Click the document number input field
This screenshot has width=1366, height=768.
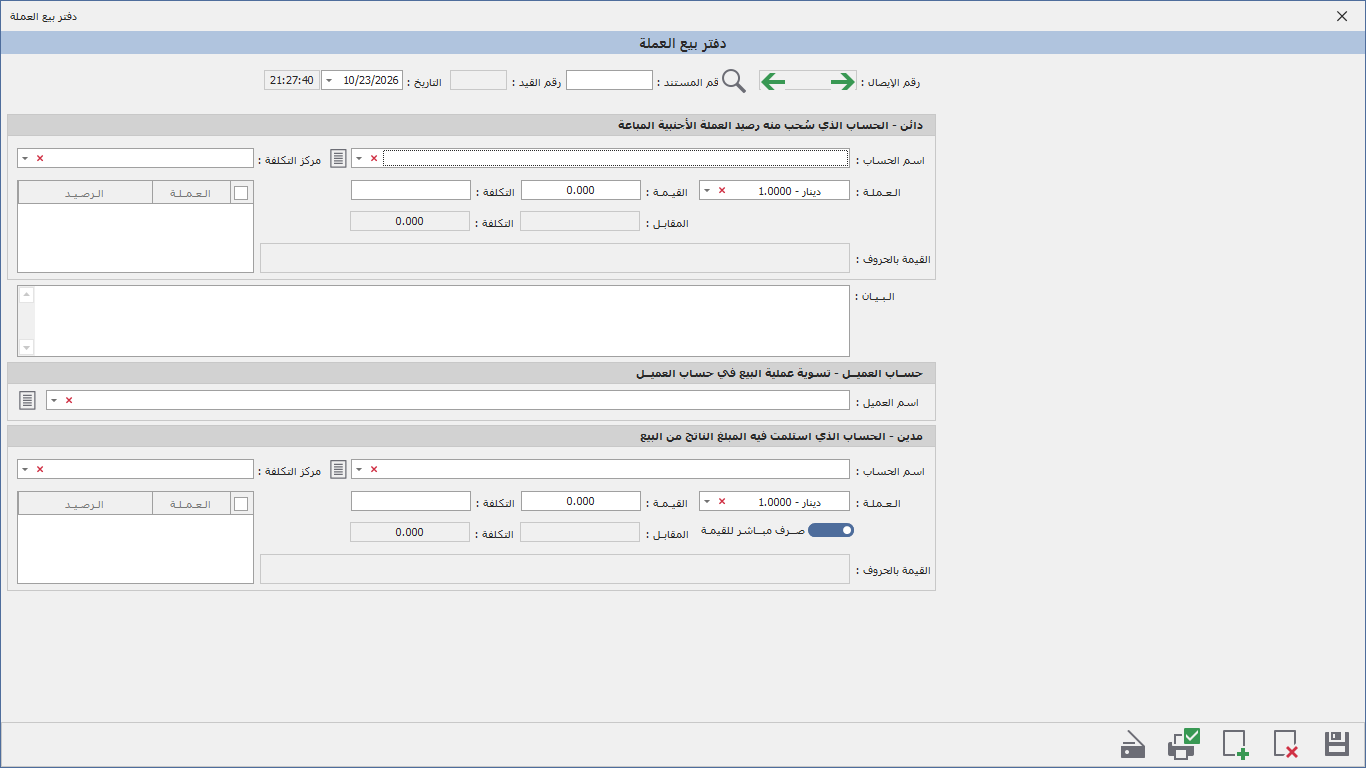click(609, 80)
